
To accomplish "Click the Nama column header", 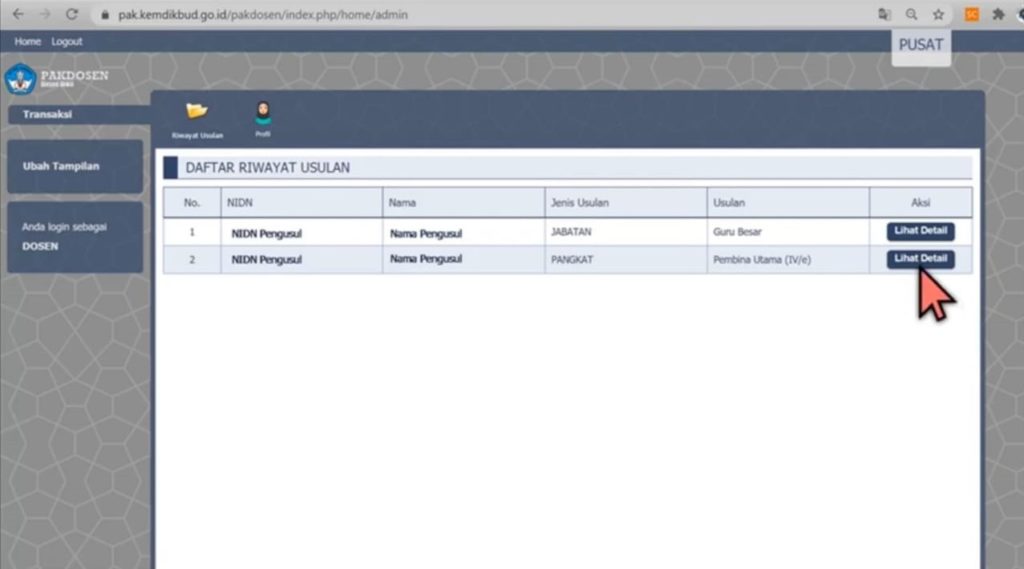I will [x=464, y=203].
